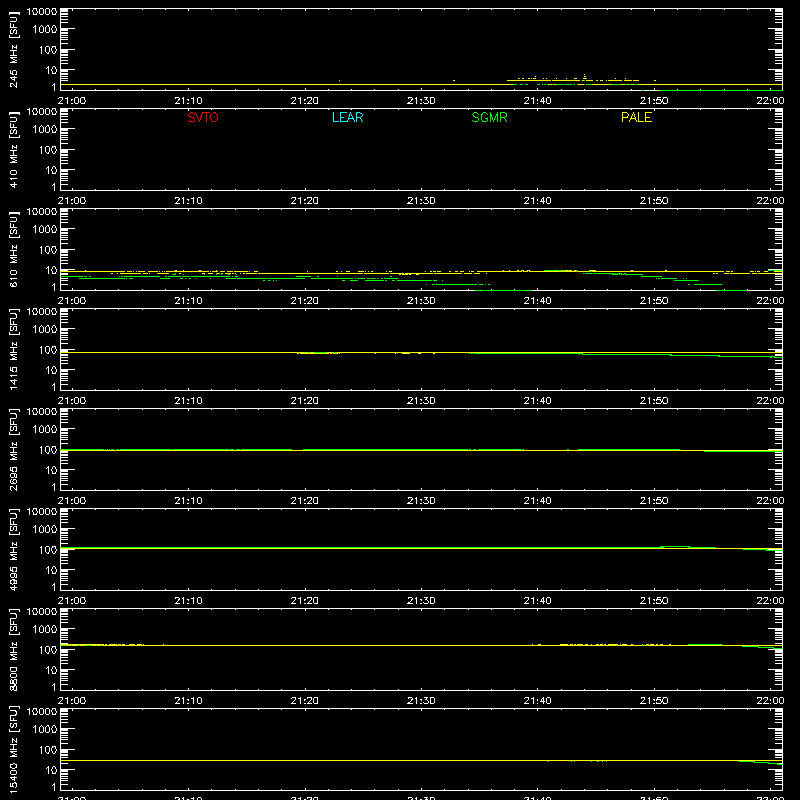Click the yellow PALE legend label
The height and width of the screenshot is (800, 800).
coord(636,117)
